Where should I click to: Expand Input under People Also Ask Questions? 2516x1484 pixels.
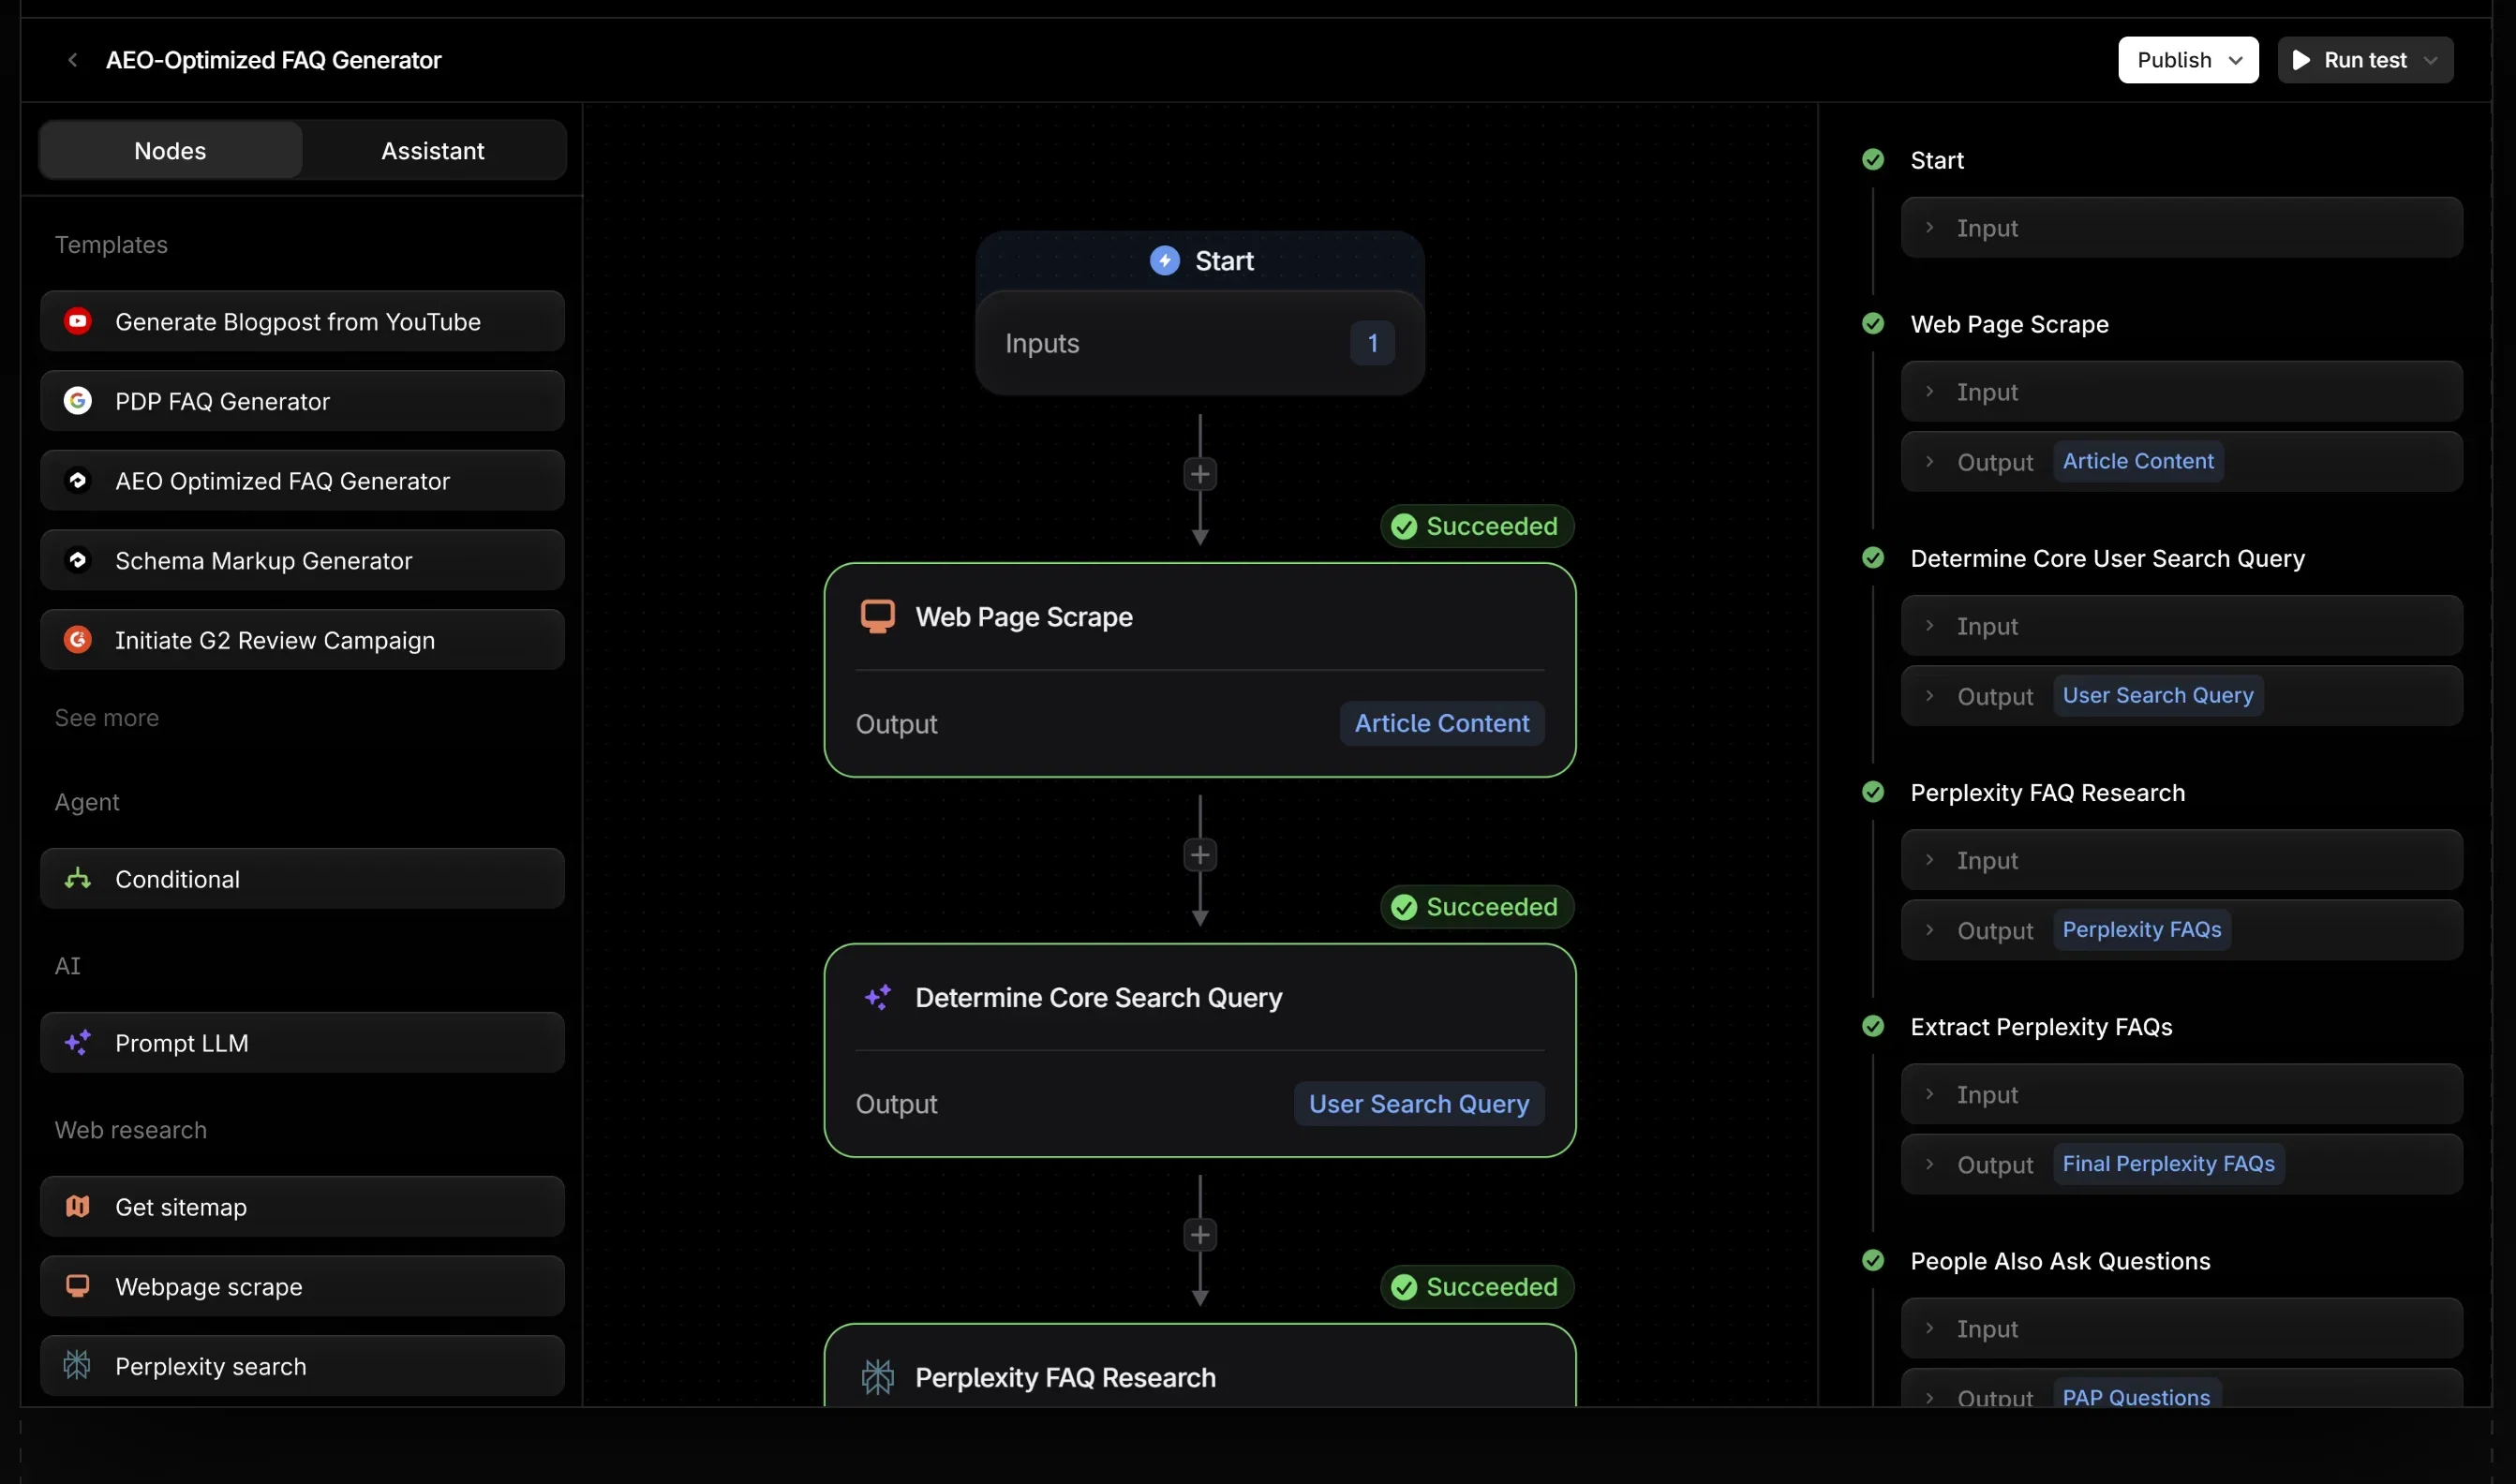click(2182, 1327)
